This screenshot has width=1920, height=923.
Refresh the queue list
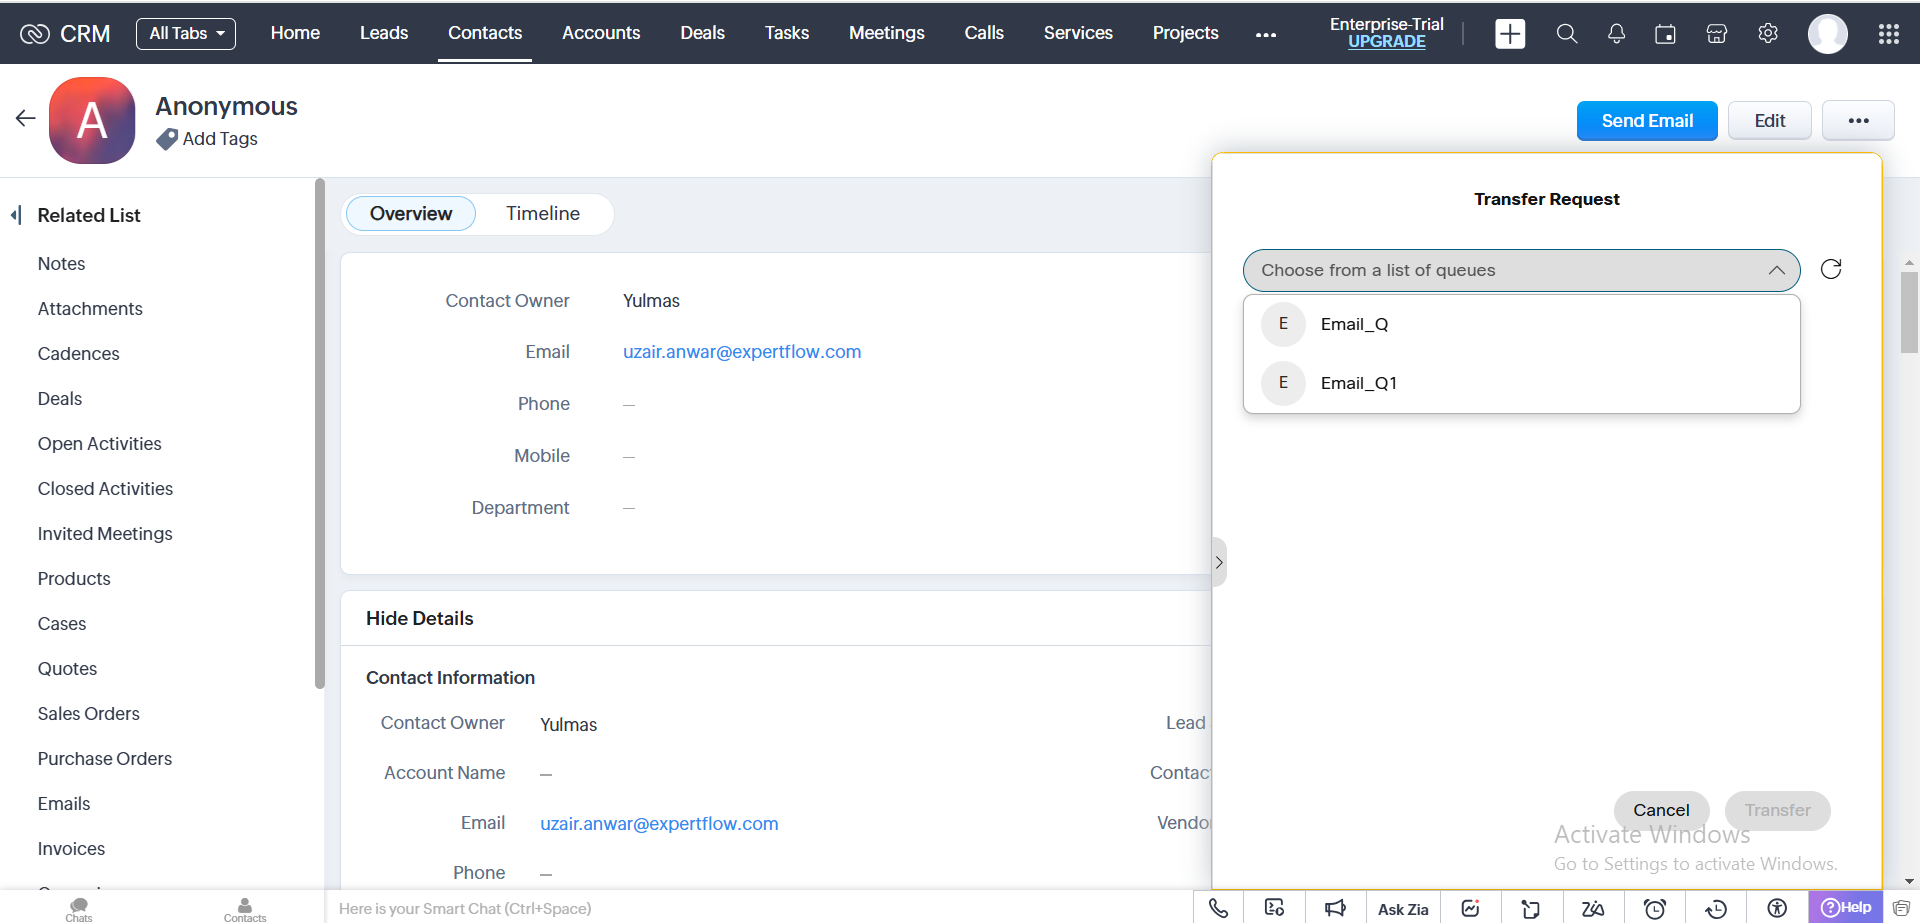[1830, 269]
